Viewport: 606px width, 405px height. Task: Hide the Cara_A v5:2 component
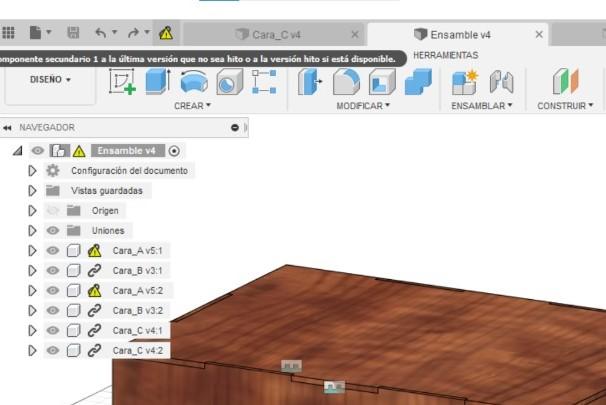click(53, 291)
